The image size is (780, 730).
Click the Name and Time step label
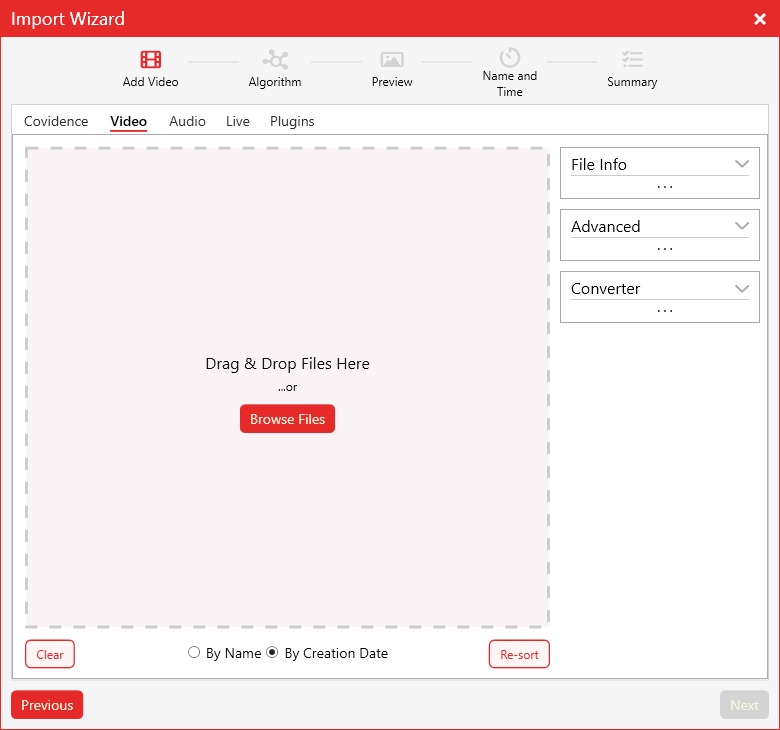tap(510, 84)
